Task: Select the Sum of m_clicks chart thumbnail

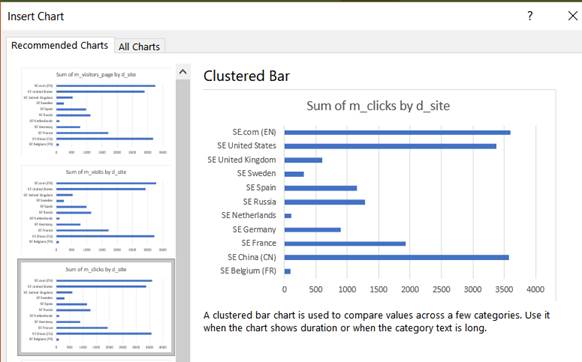Action: [96, 307]
